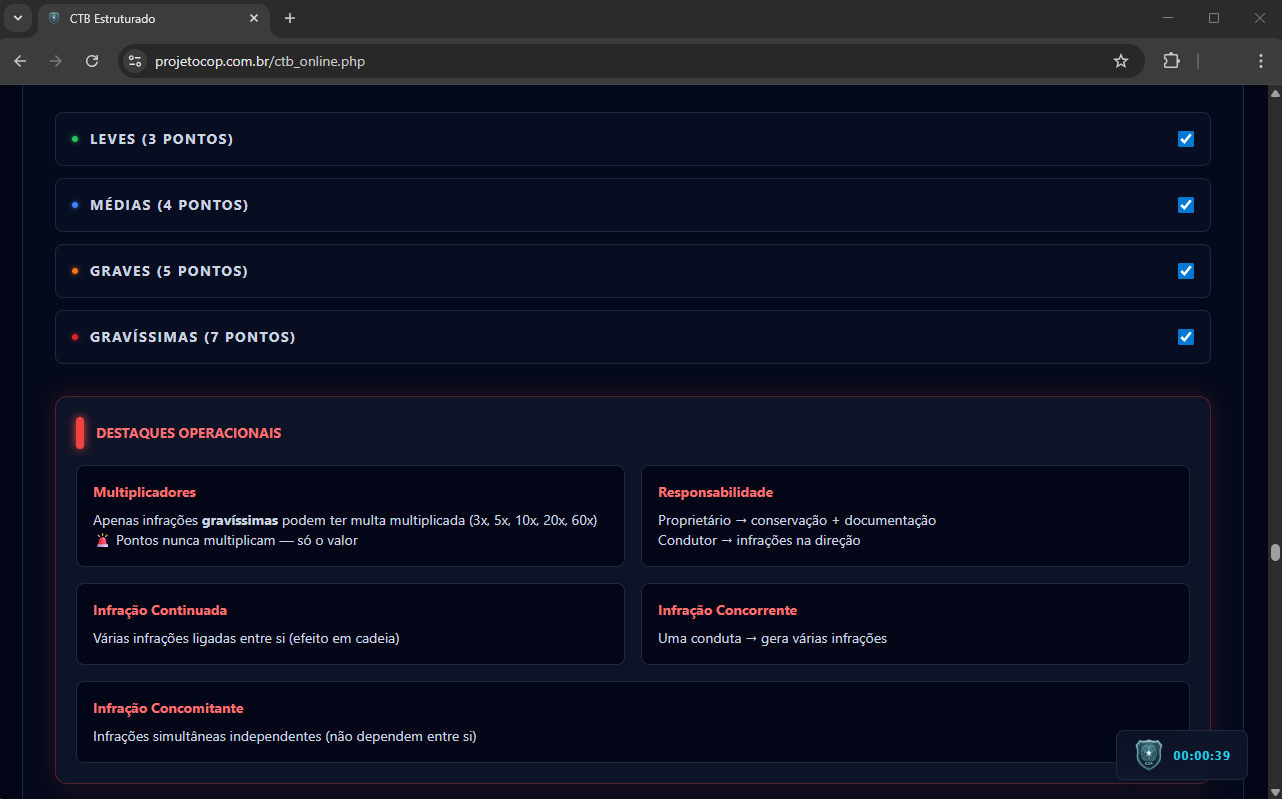
Task: Click text 'Pontos nunca multiplicam — só o valor'
Action: coord(237,540)
